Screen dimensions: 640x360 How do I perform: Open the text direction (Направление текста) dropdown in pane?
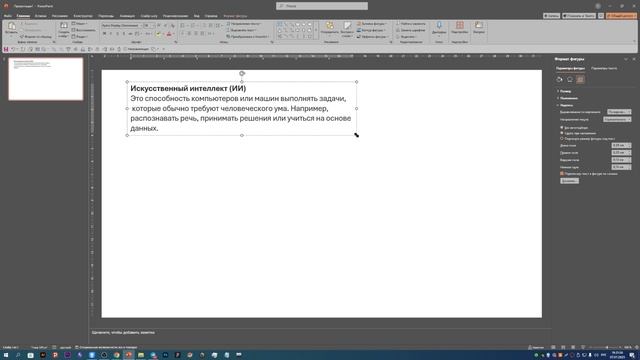coord(617,119)
